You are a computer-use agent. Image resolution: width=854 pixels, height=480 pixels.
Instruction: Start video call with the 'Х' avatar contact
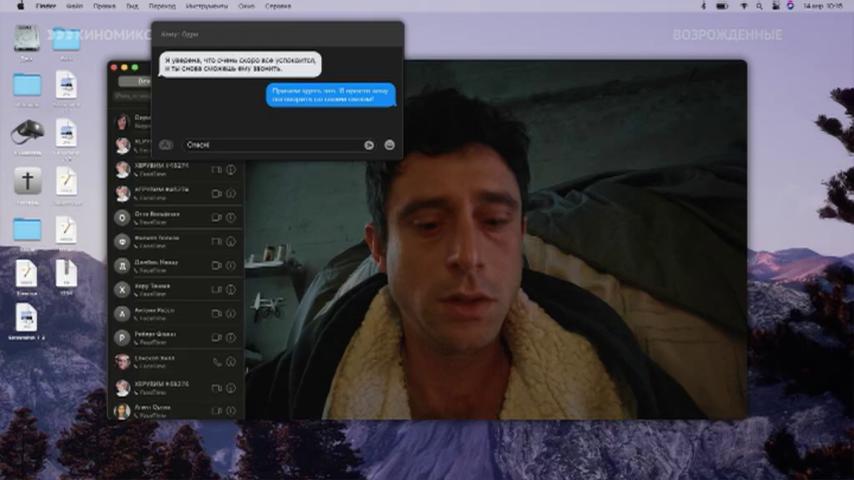[x=216, y=290]
